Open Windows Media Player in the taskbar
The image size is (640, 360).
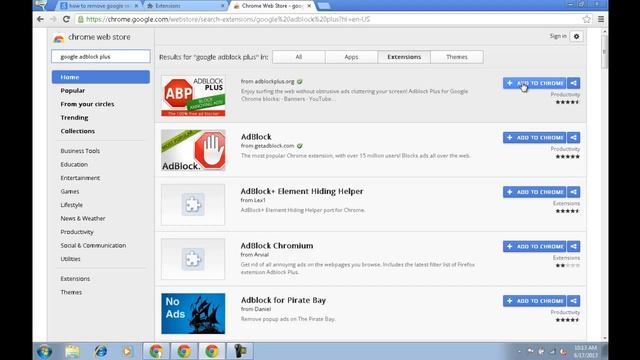pyautogui.click(x=127, y=351)
